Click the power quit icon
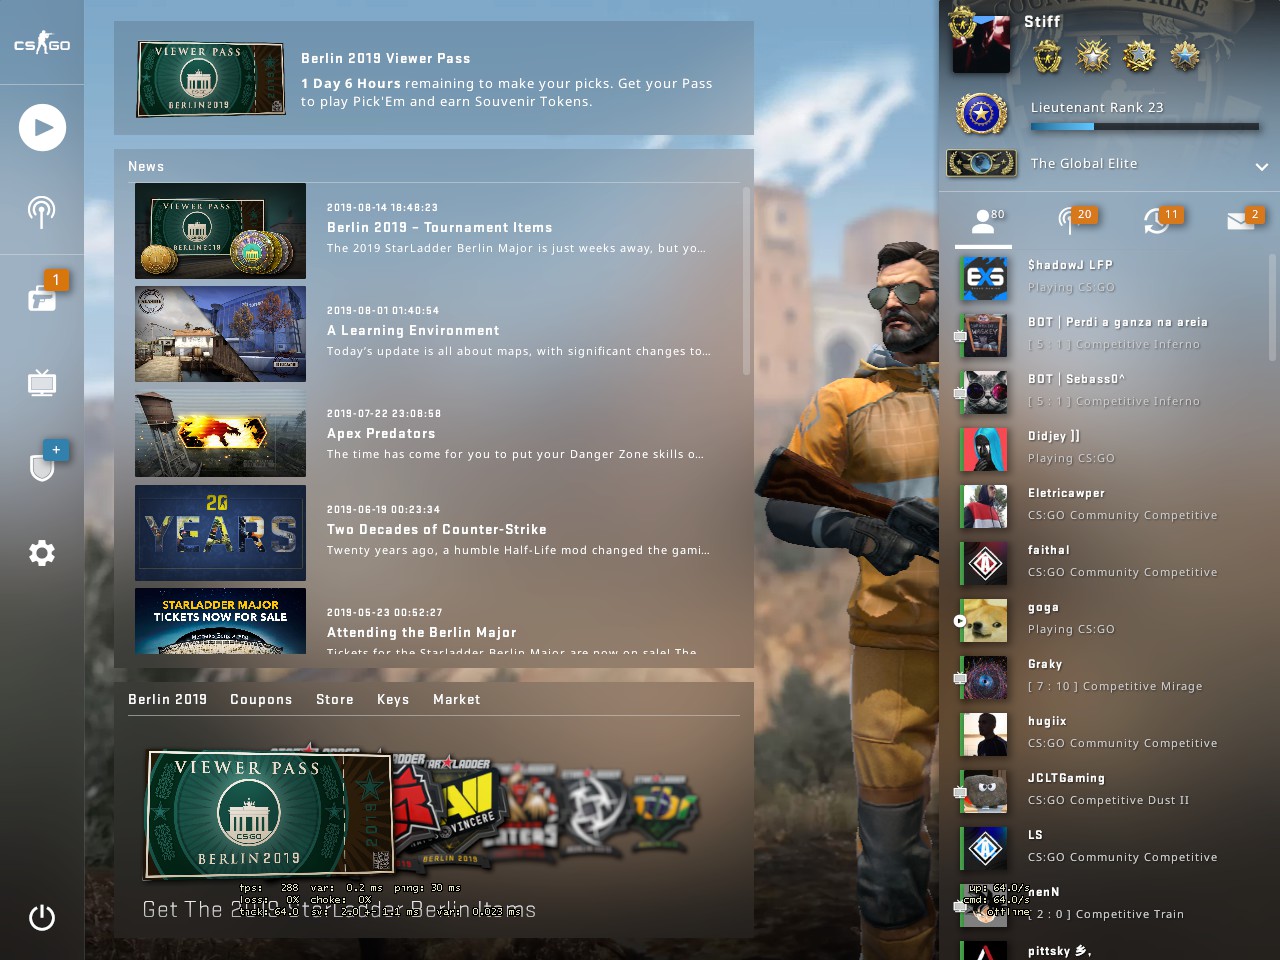 [x=42, y=917]
